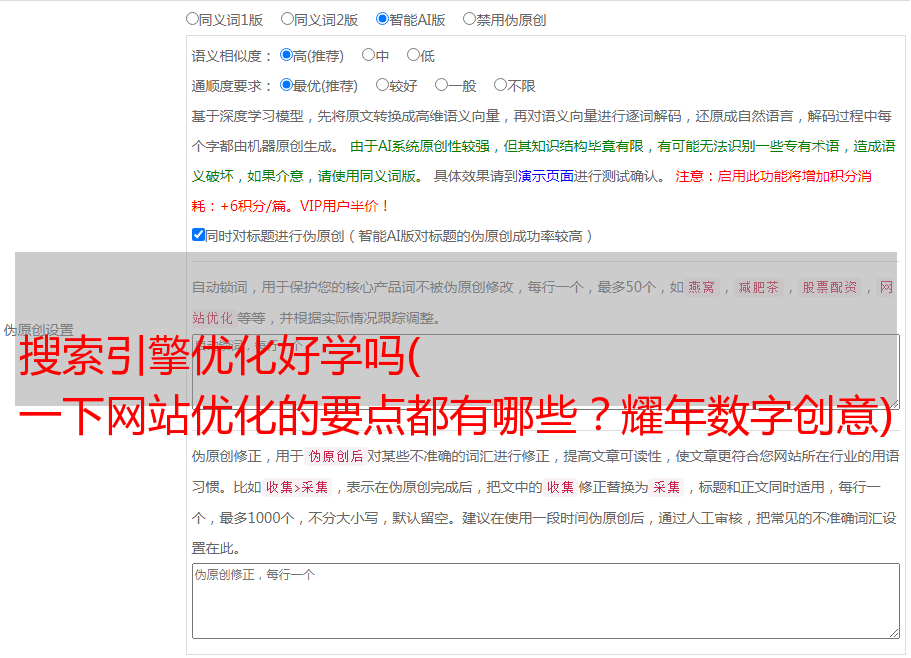Set 语义相似度 to 低

click(413, 55)
